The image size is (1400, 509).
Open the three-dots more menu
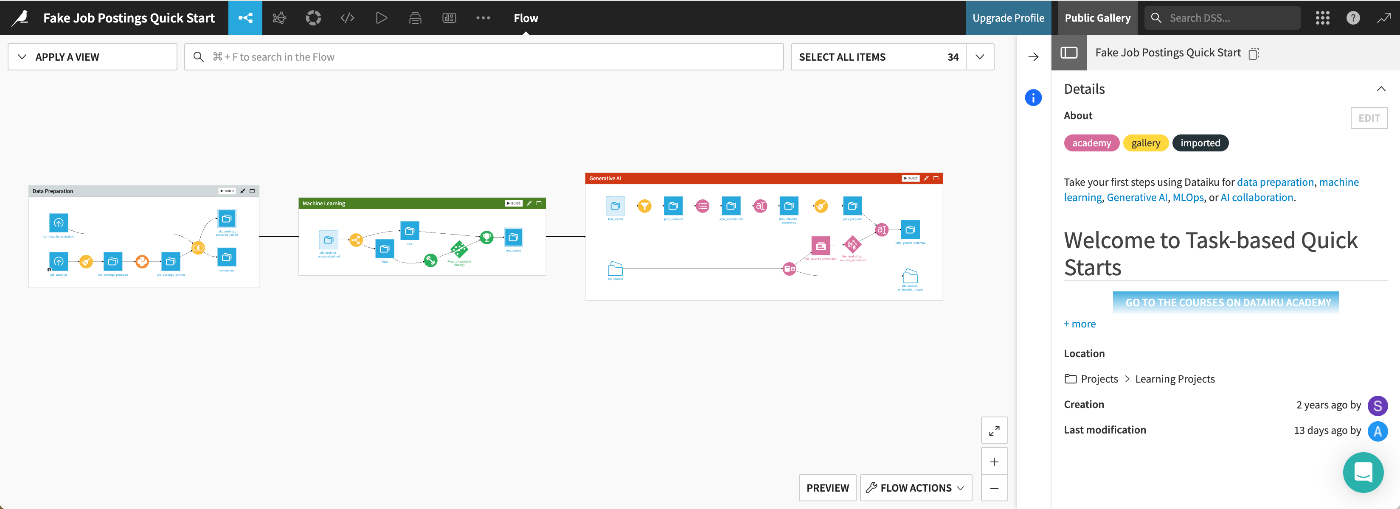(483, 18)
